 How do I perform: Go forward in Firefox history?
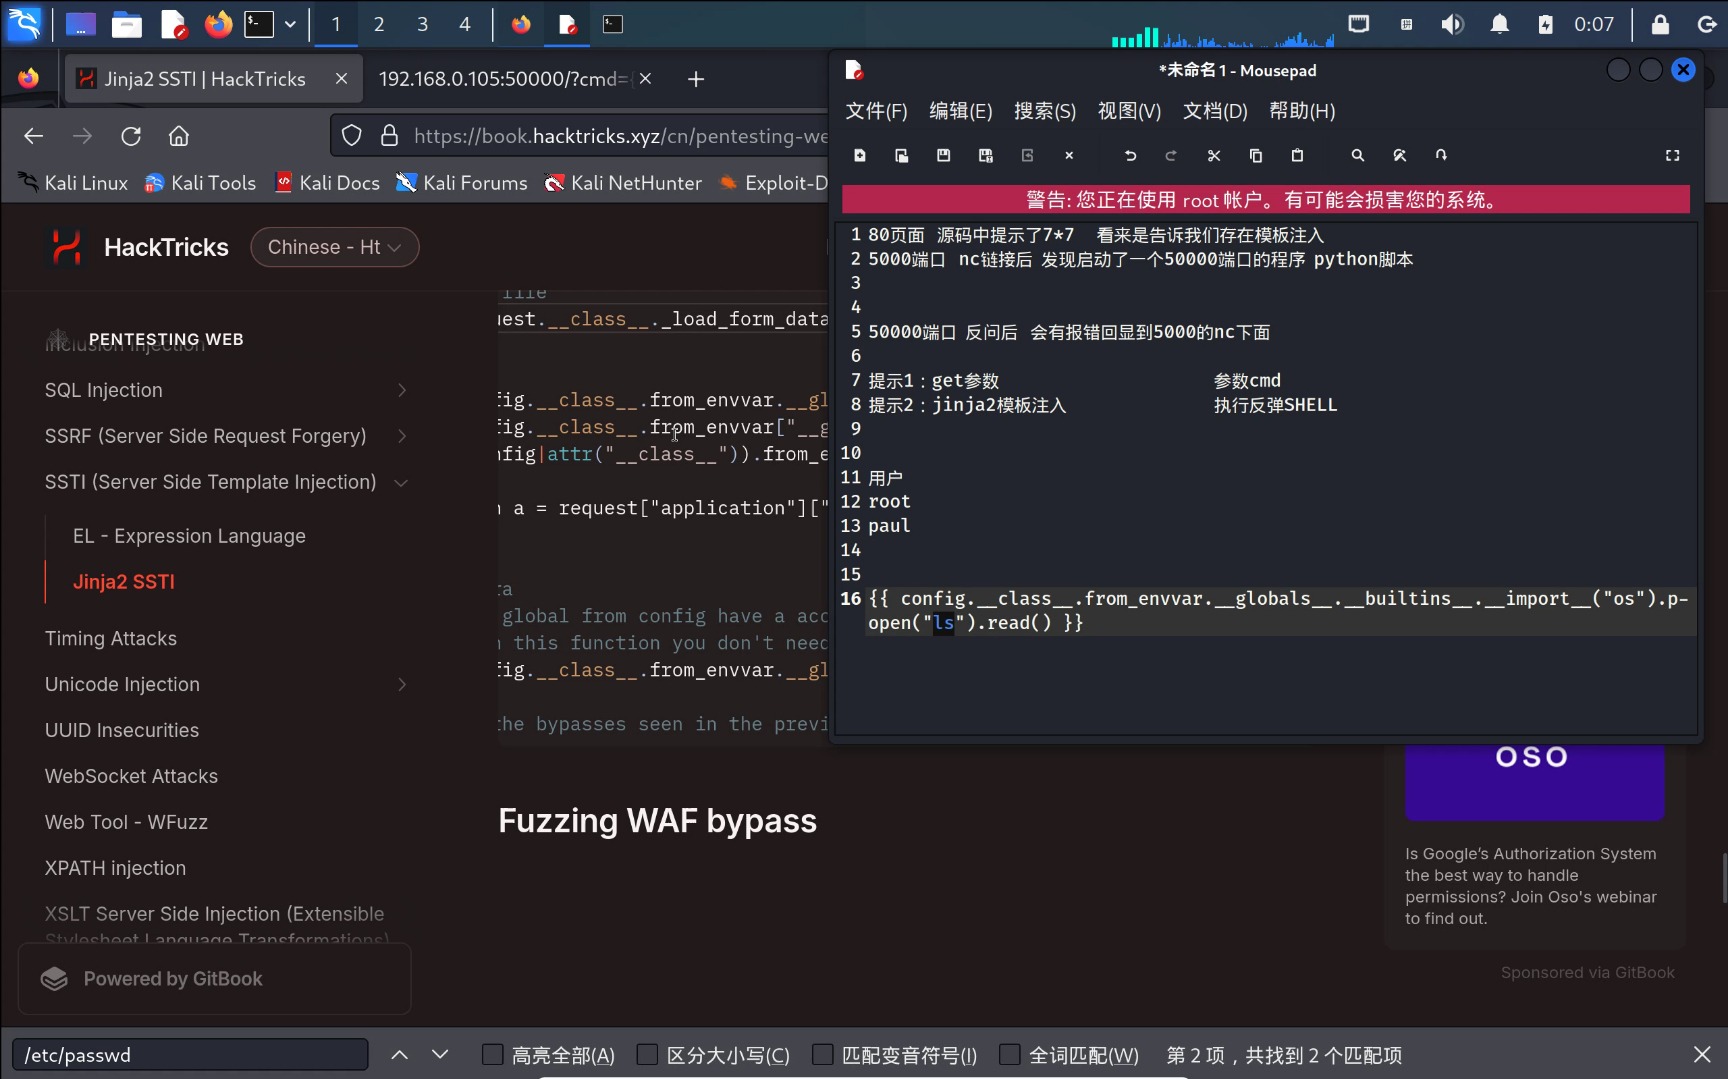point(83,136)
